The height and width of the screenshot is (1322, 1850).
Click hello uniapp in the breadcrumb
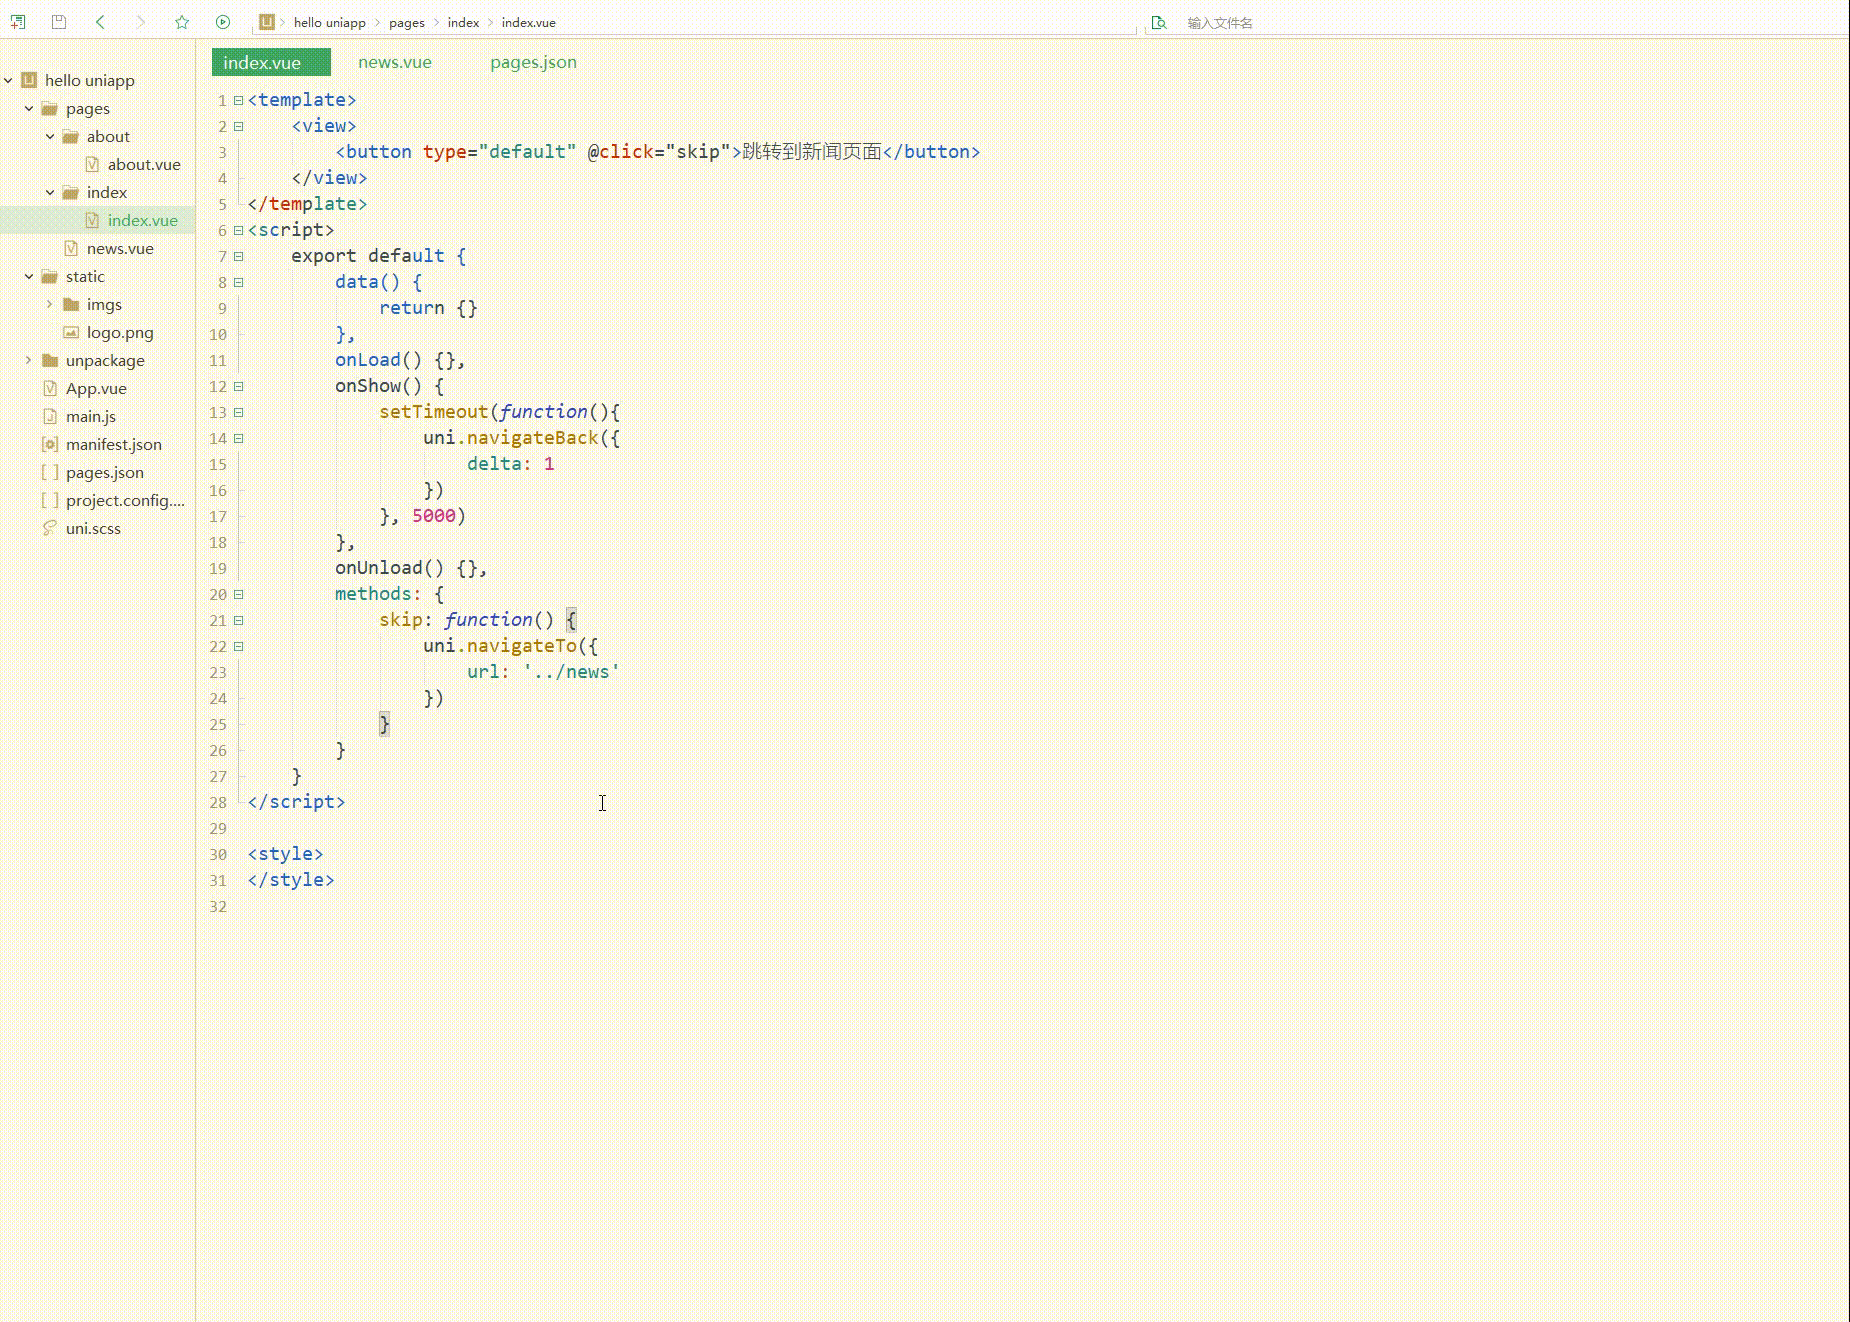330,22
